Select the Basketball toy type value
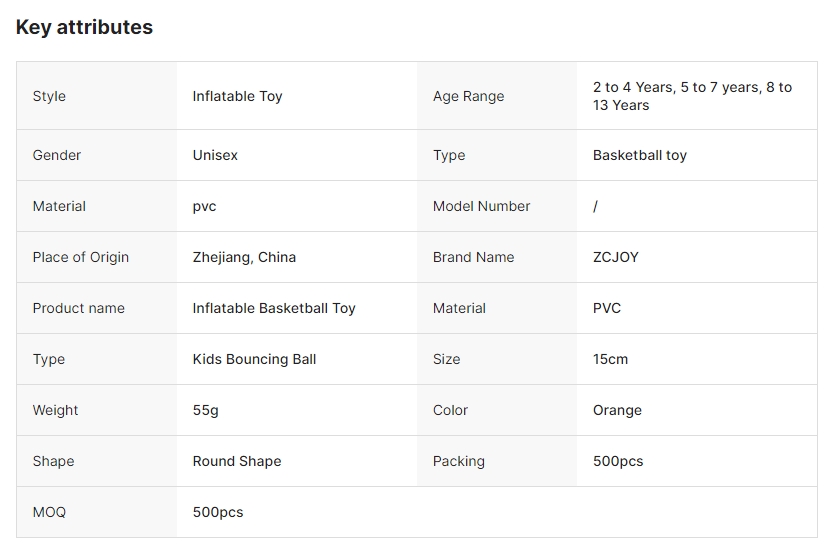Viewport: 840px width, 555px height. pyautogui.click(x=639, y=155)
